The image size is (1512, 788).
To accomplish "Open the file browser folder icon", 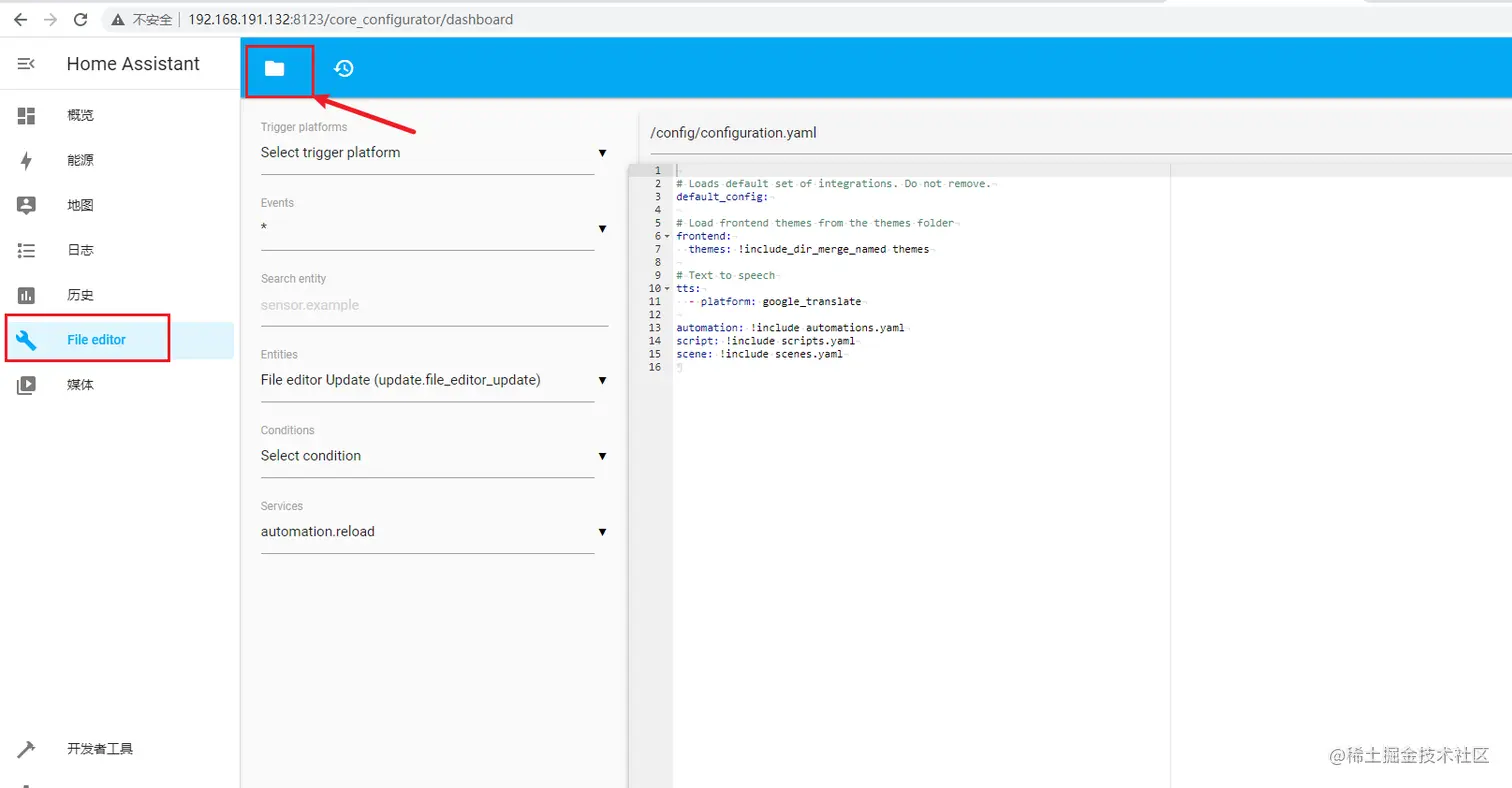I will pyautogui.click(x=274, y=68).
